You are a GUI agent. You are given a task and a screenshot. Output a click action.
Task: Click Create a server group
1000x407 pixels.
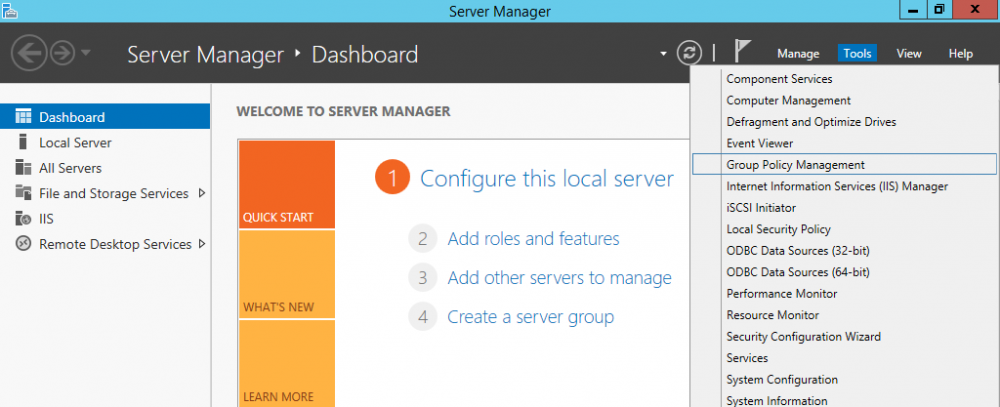click(x=531, y=316)
